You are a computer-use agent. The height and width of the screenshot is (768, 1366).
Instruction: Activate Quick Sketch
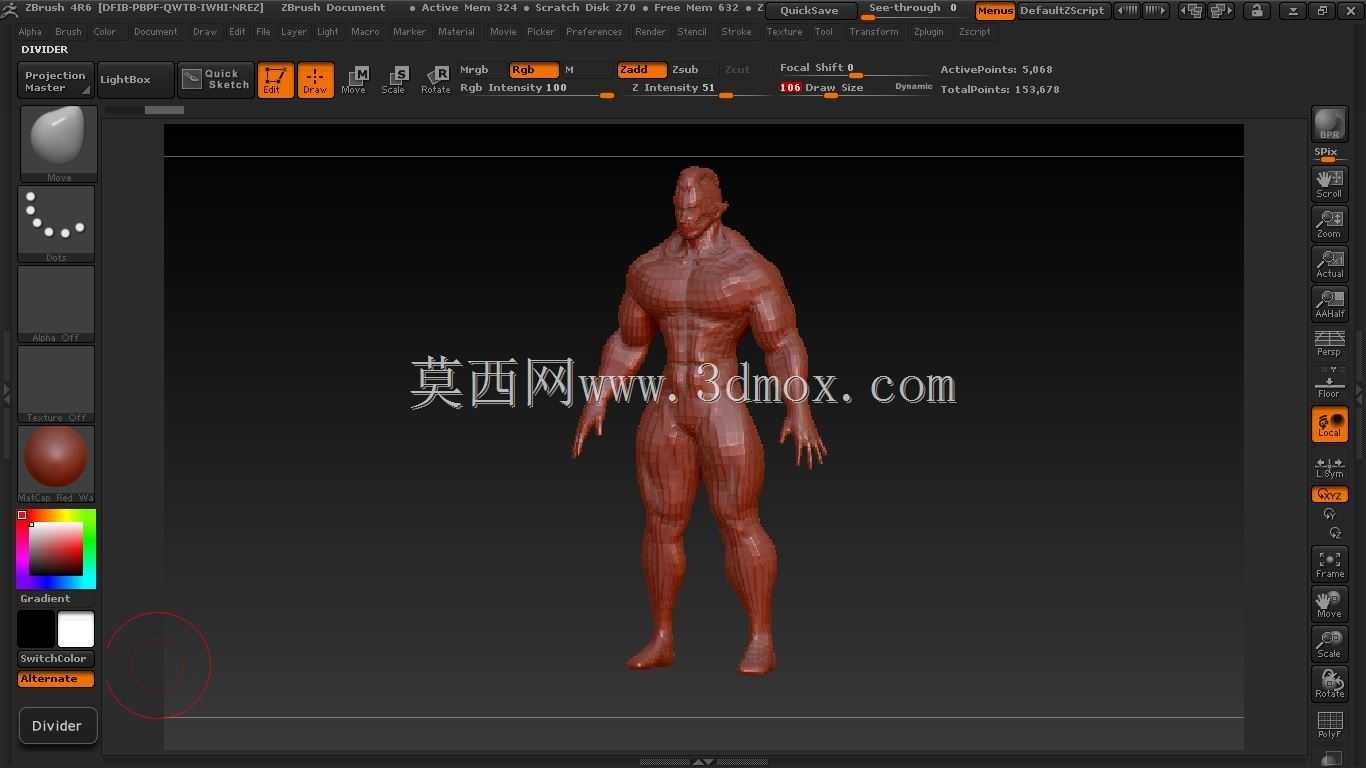coord(216,80)
